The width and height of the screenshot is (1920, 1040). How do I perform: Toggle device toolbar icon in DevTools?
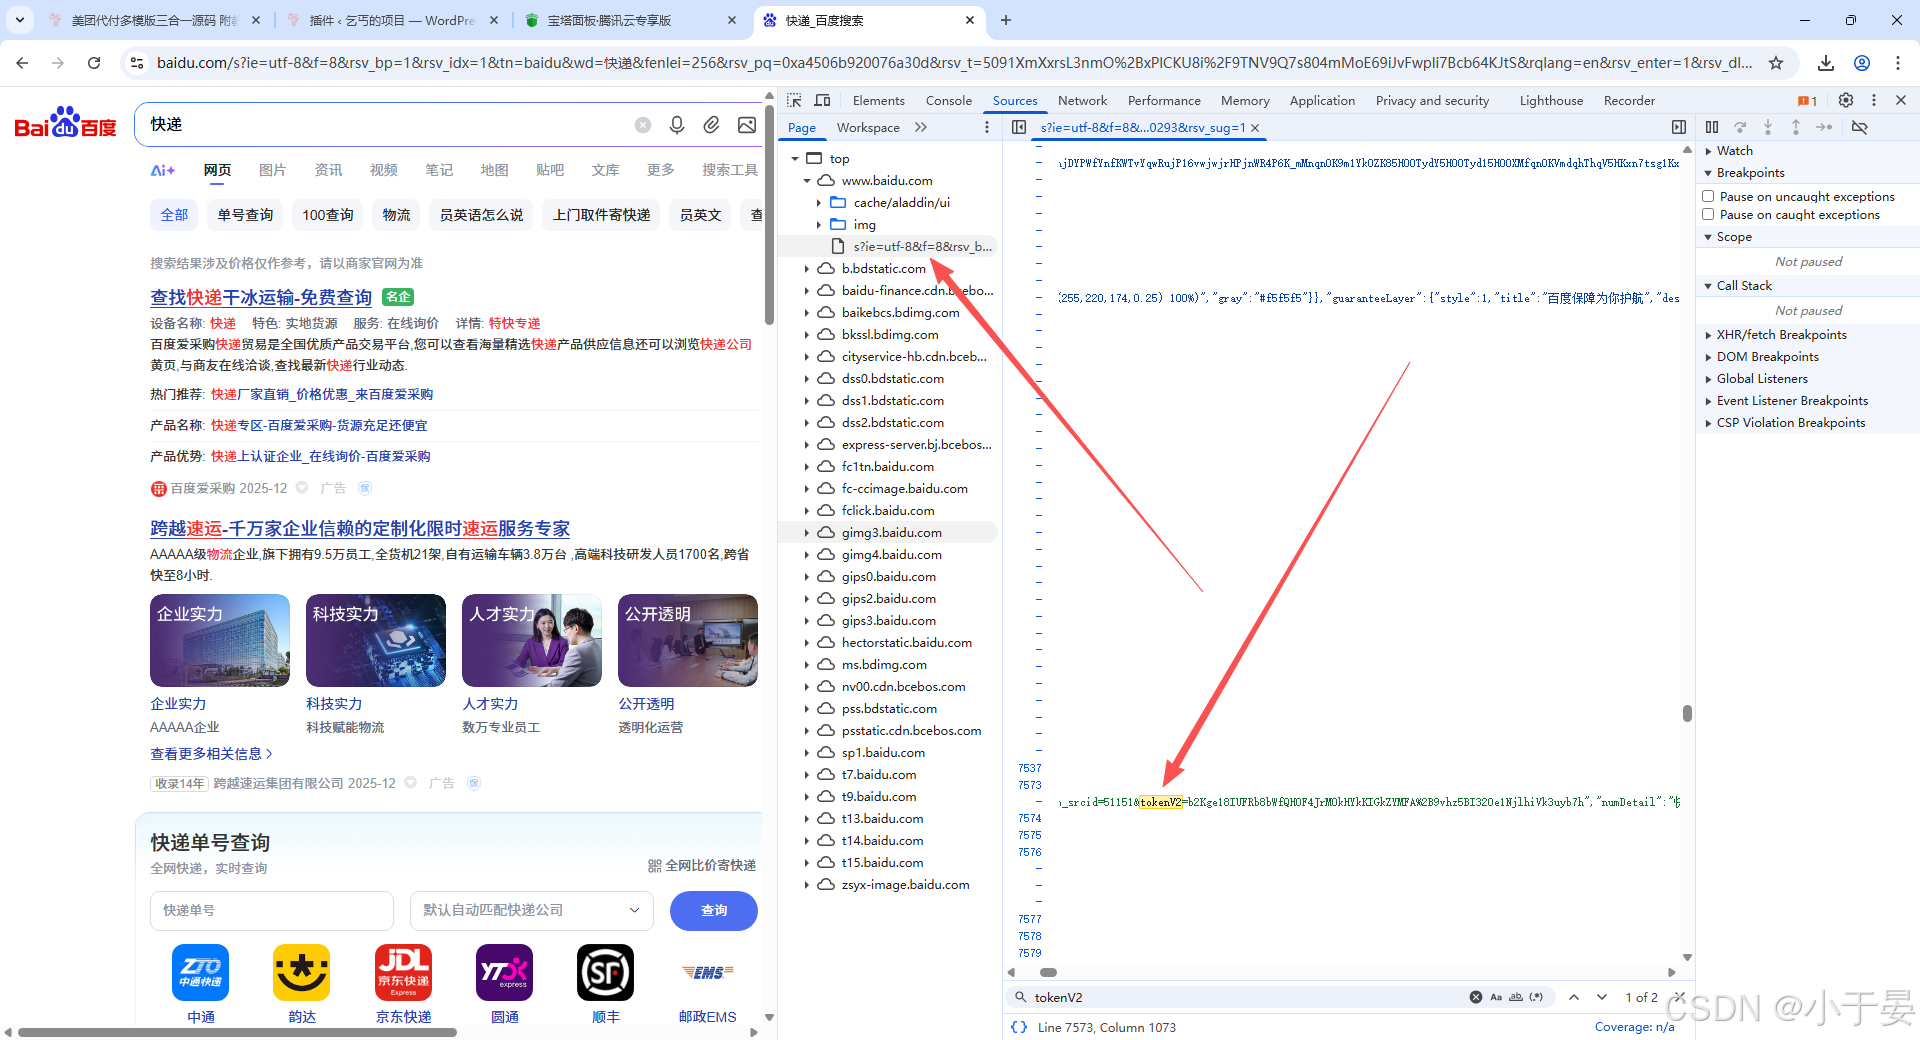click(x=822, y=100)
